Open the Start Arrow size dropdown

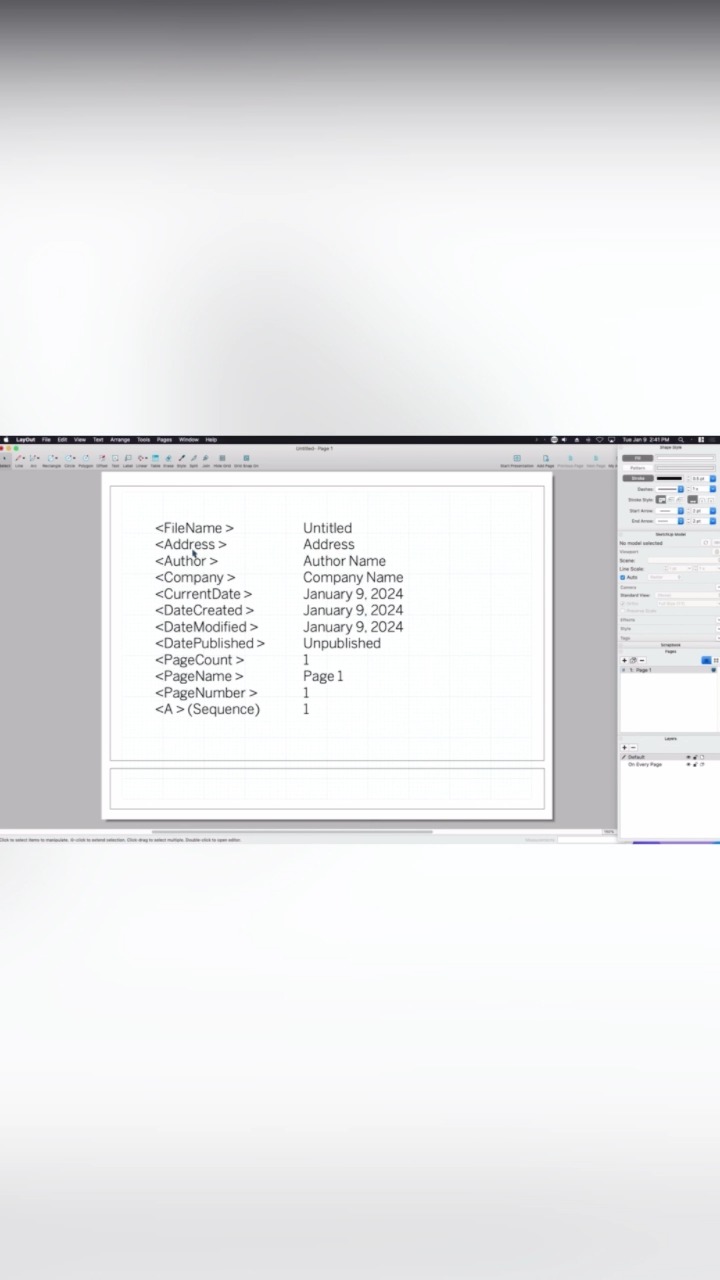(713, 510)
